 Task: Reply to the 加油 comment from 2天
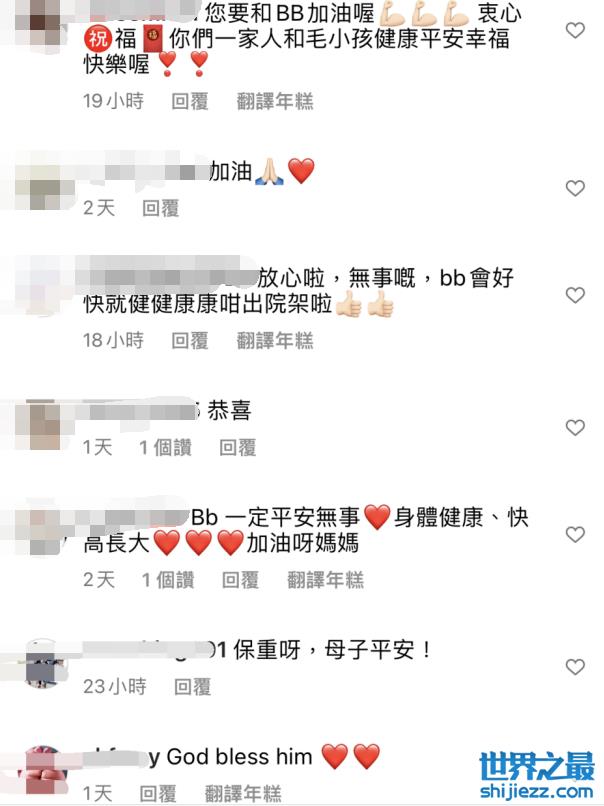coord(160,208)
